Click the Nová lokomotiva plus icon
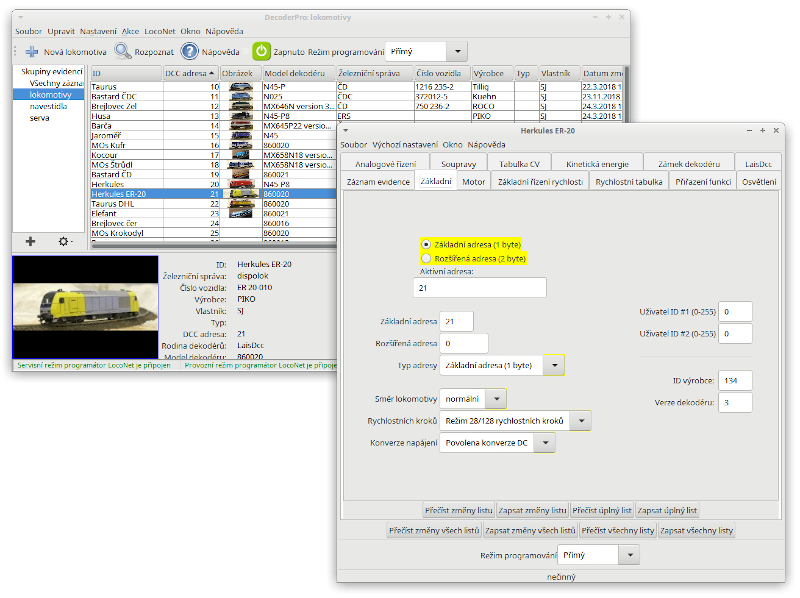800x598 pixels. point(31,51)
